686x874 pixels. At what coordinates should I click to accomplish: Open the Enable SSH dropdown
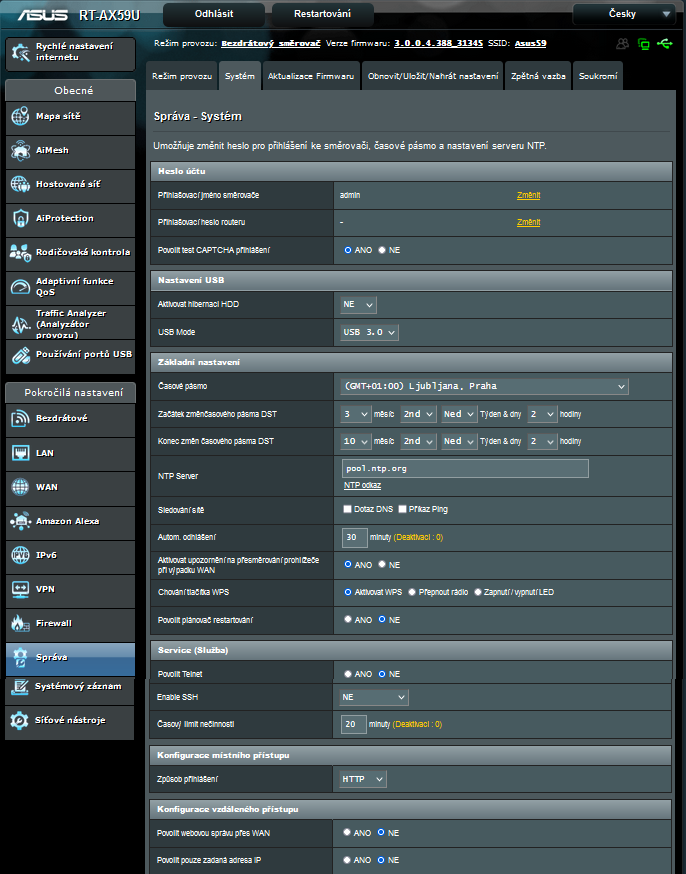pos(374,697)
